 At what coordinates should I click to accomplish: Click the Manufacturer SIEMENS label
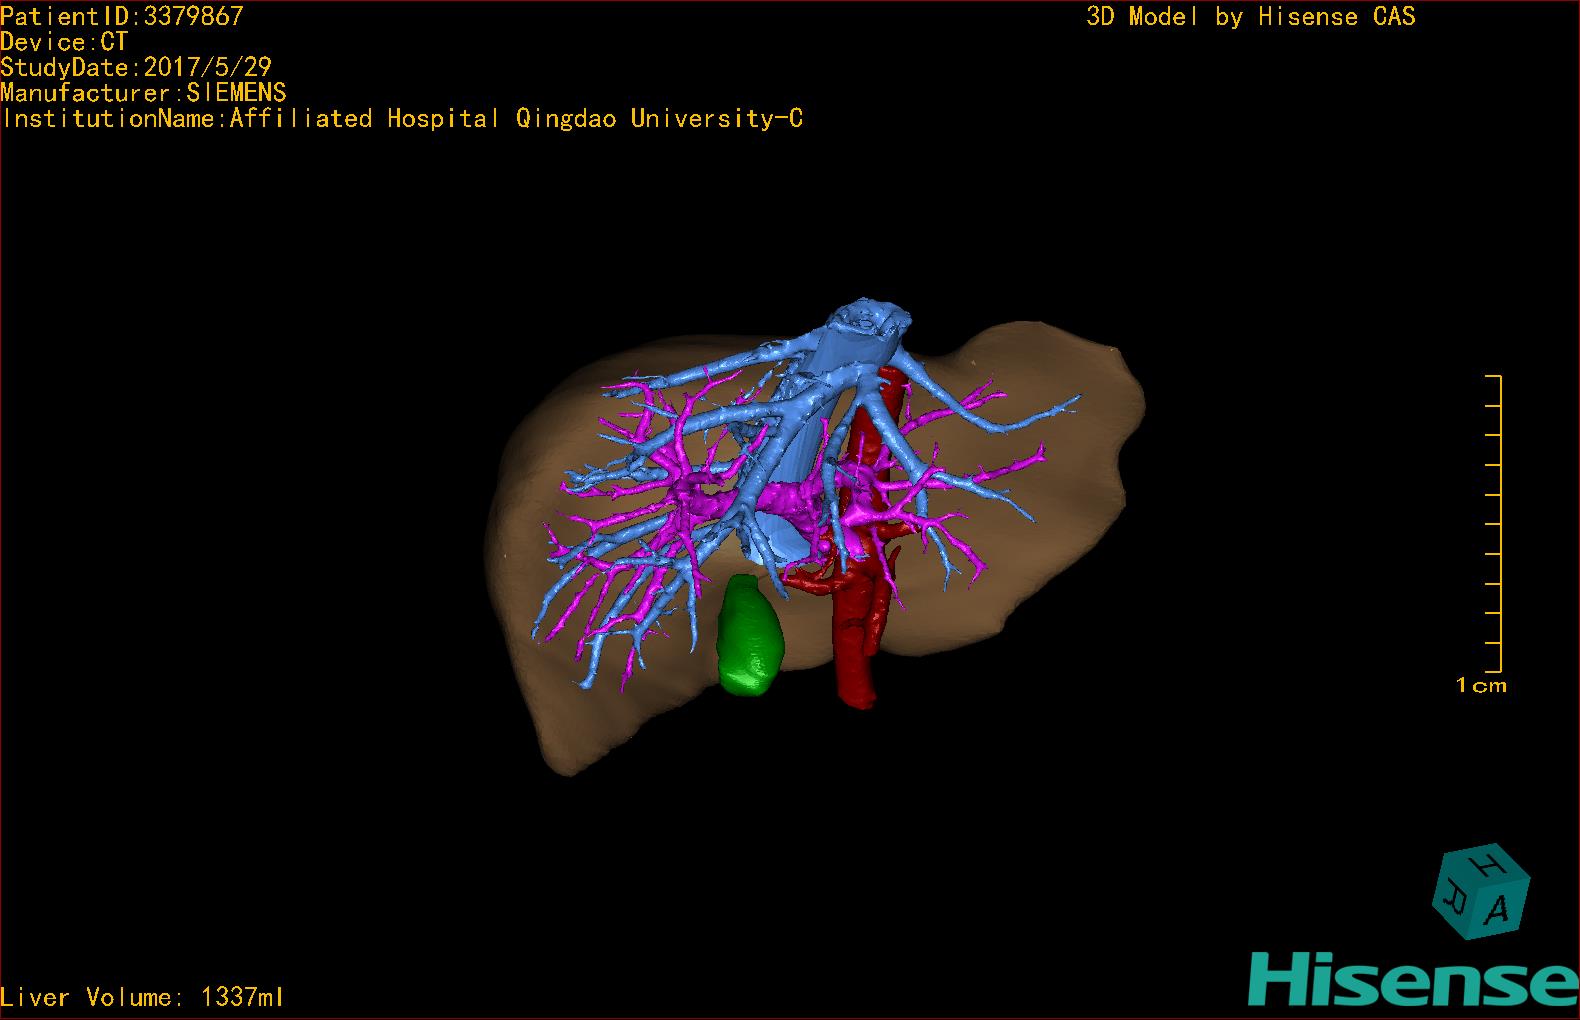pos(144,93)
